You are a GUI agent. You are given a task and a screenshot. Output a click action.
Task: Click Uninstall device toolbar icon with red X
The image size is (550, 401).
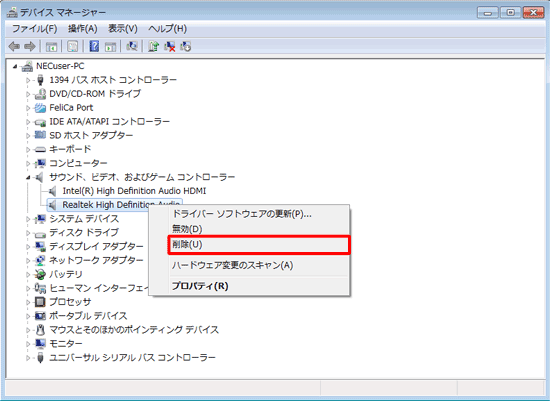point(170,46)
